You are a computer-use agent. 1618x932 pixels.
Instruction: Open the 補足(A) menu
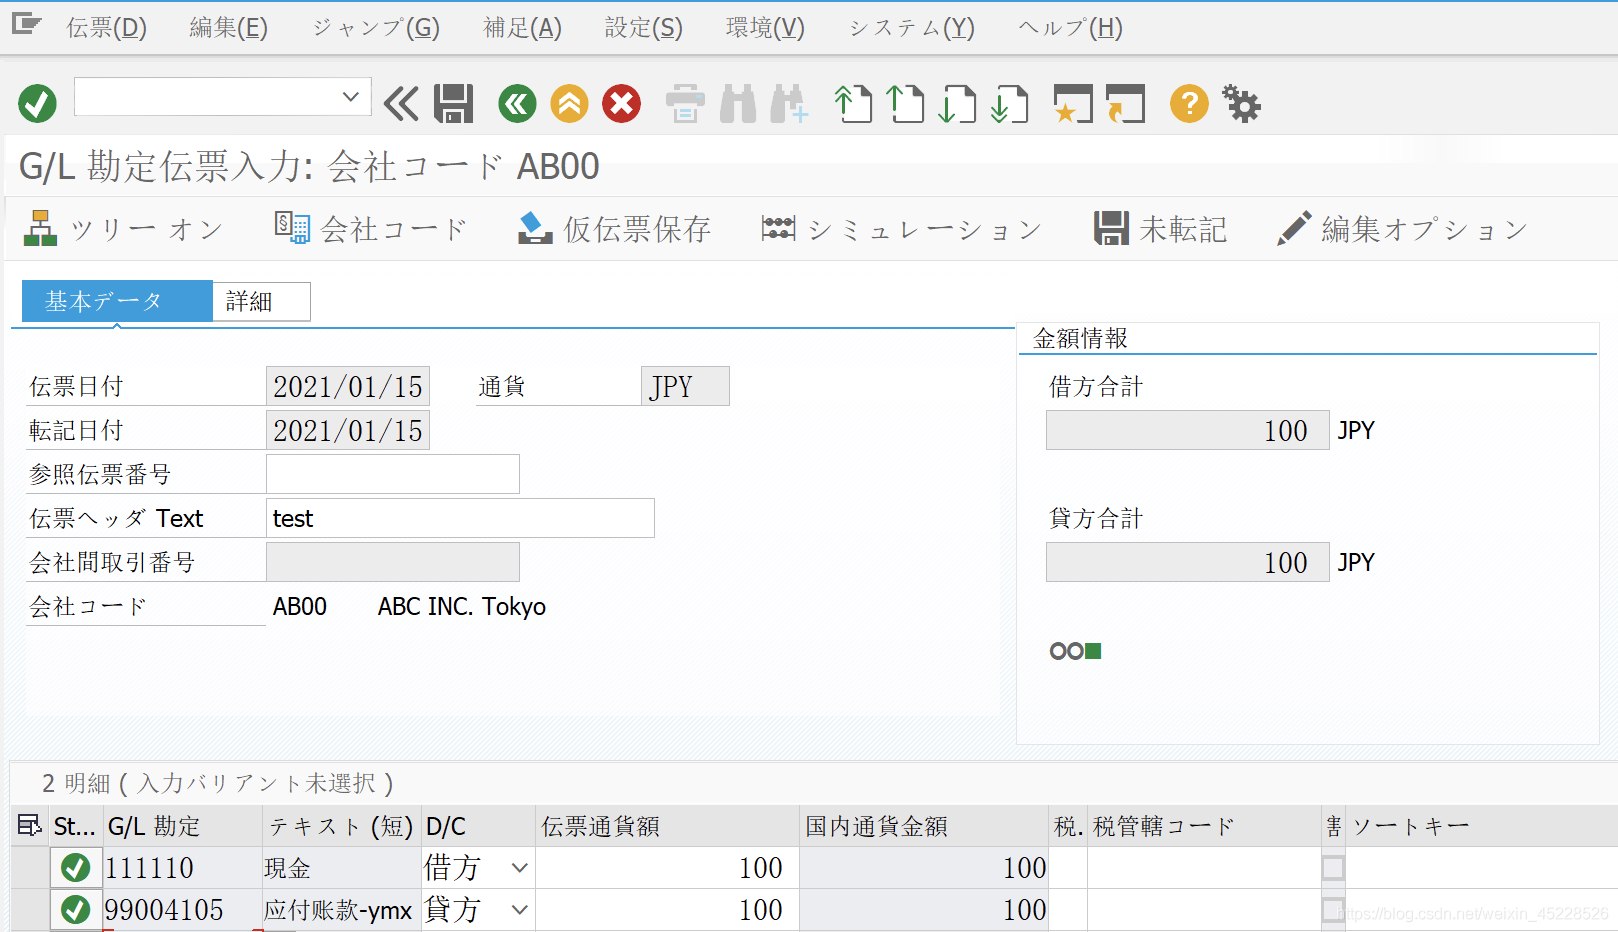(522, 28)
